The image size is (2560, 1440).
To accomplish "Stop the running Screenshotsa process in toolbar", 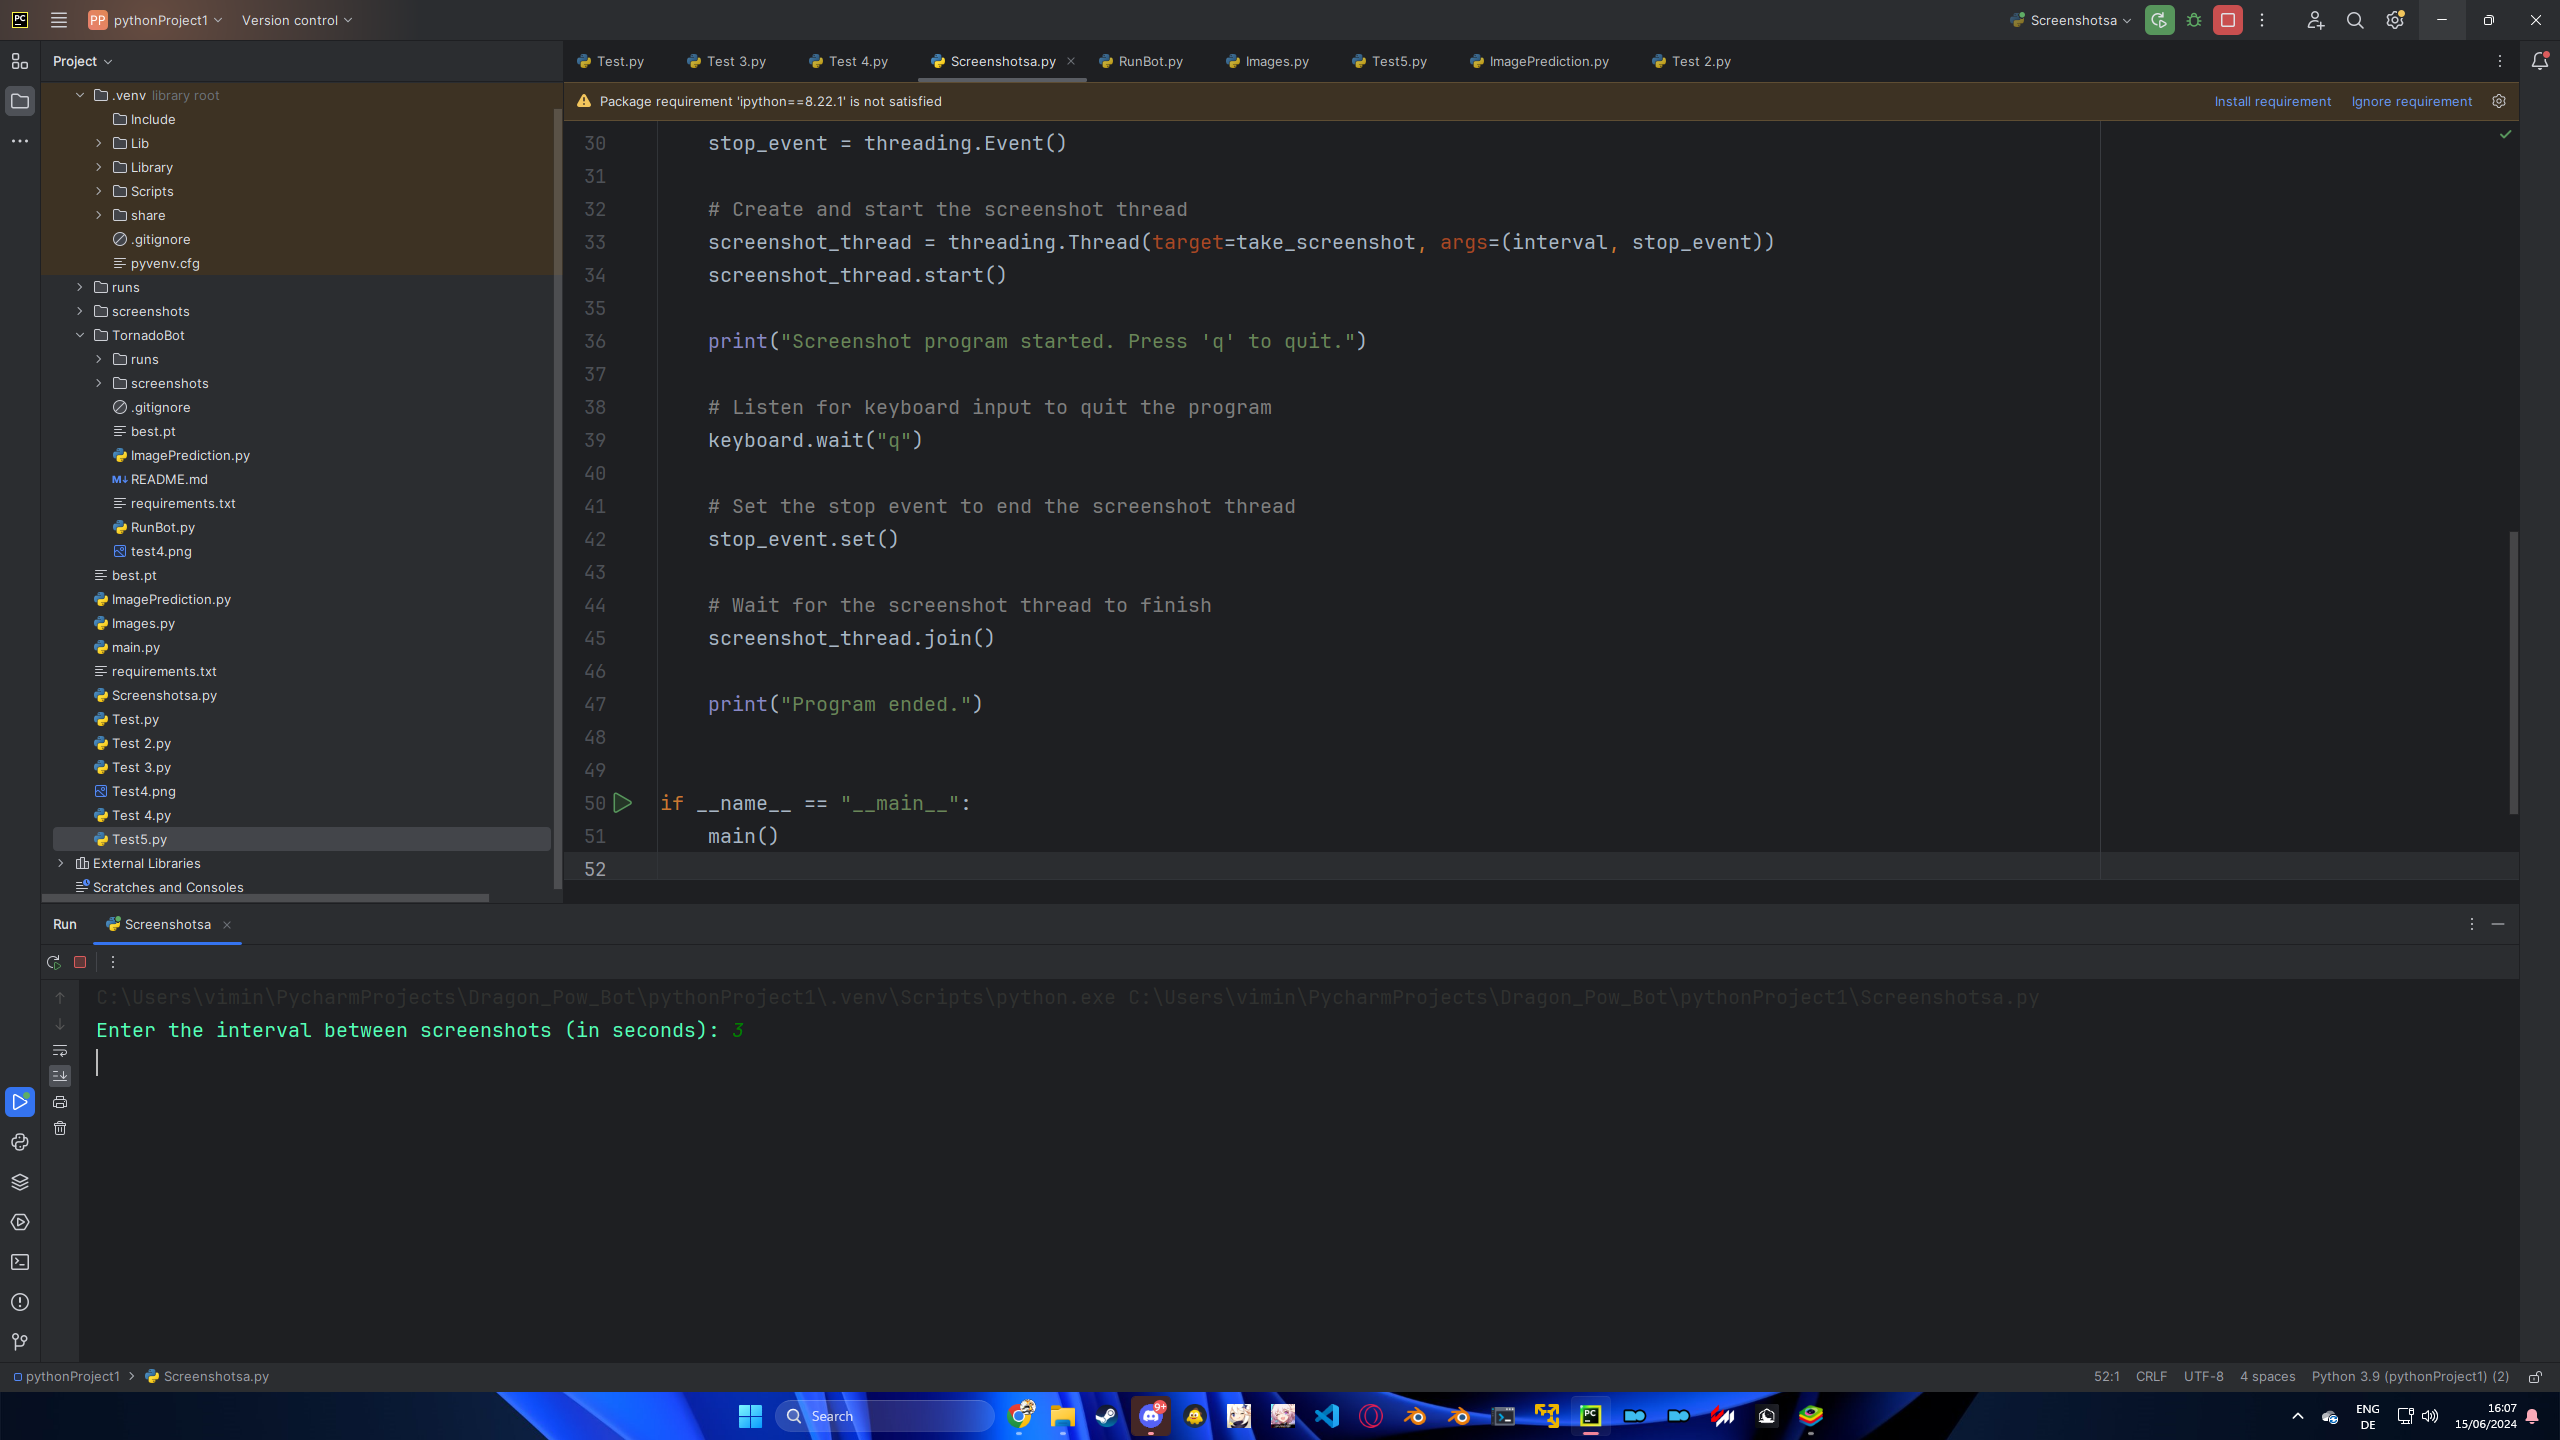I will coord(2227,20).
